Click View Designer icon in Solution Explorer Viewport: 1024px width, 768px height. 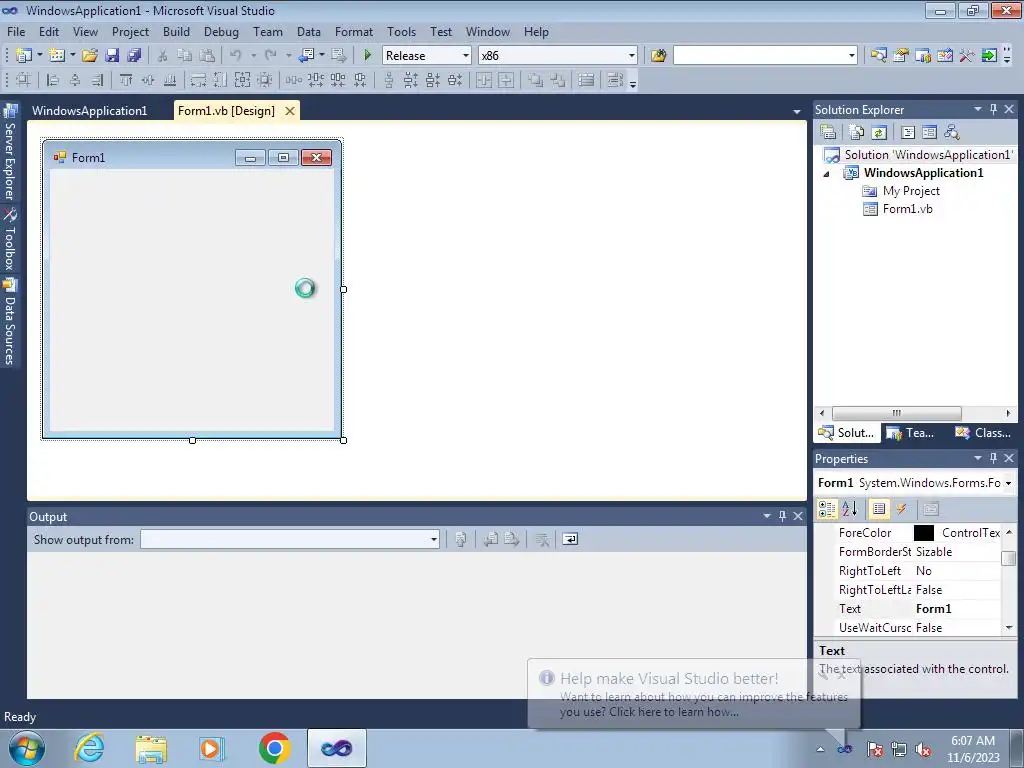tap(929, 133)
